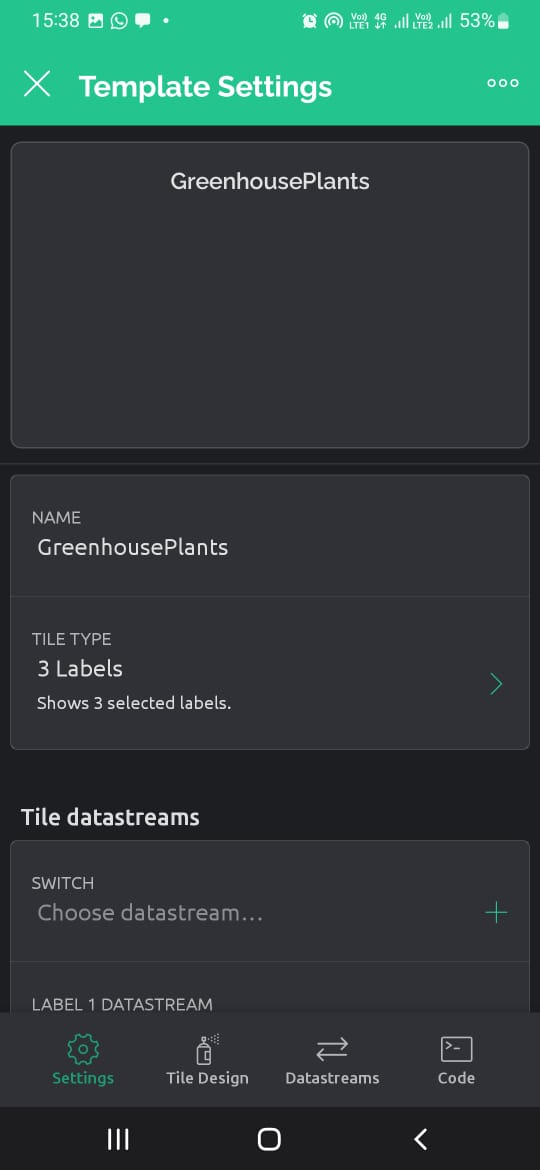Screen dimensions: 540x1170
Task: Open the Label 1 Datastream row
Action: click(x=270, y=987)
